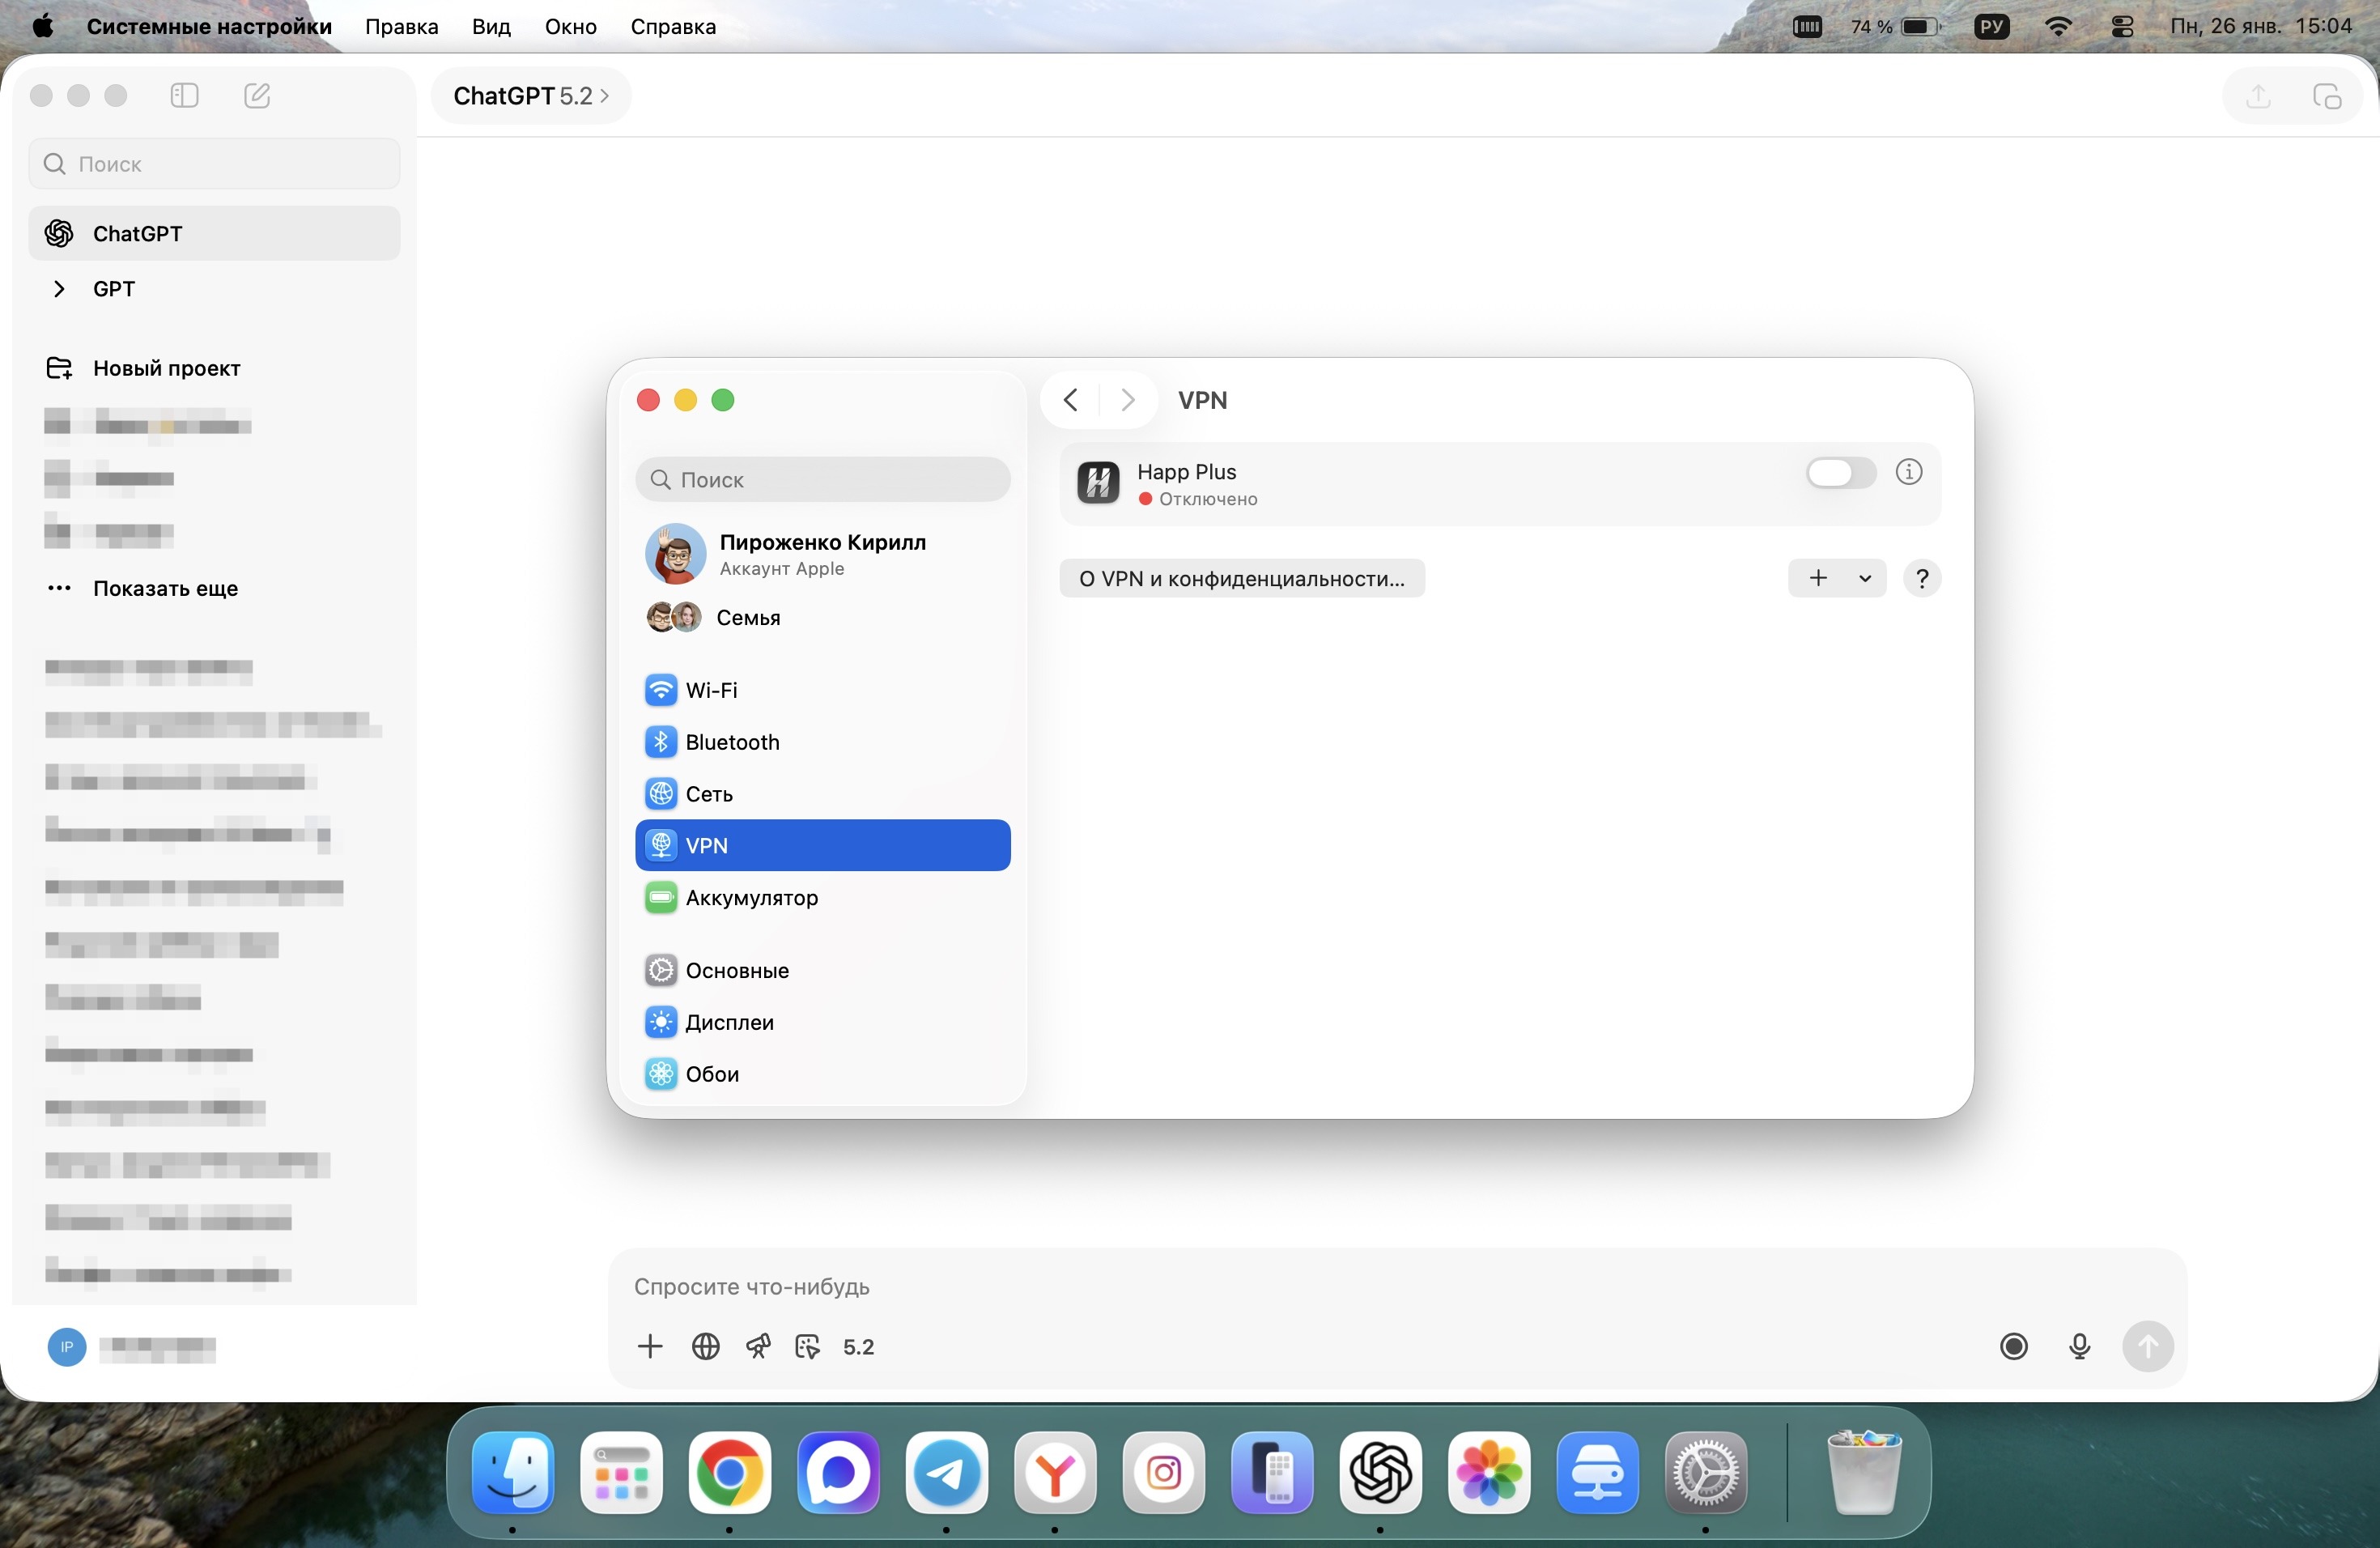Open the Справка menu

[x=672, y=26]
